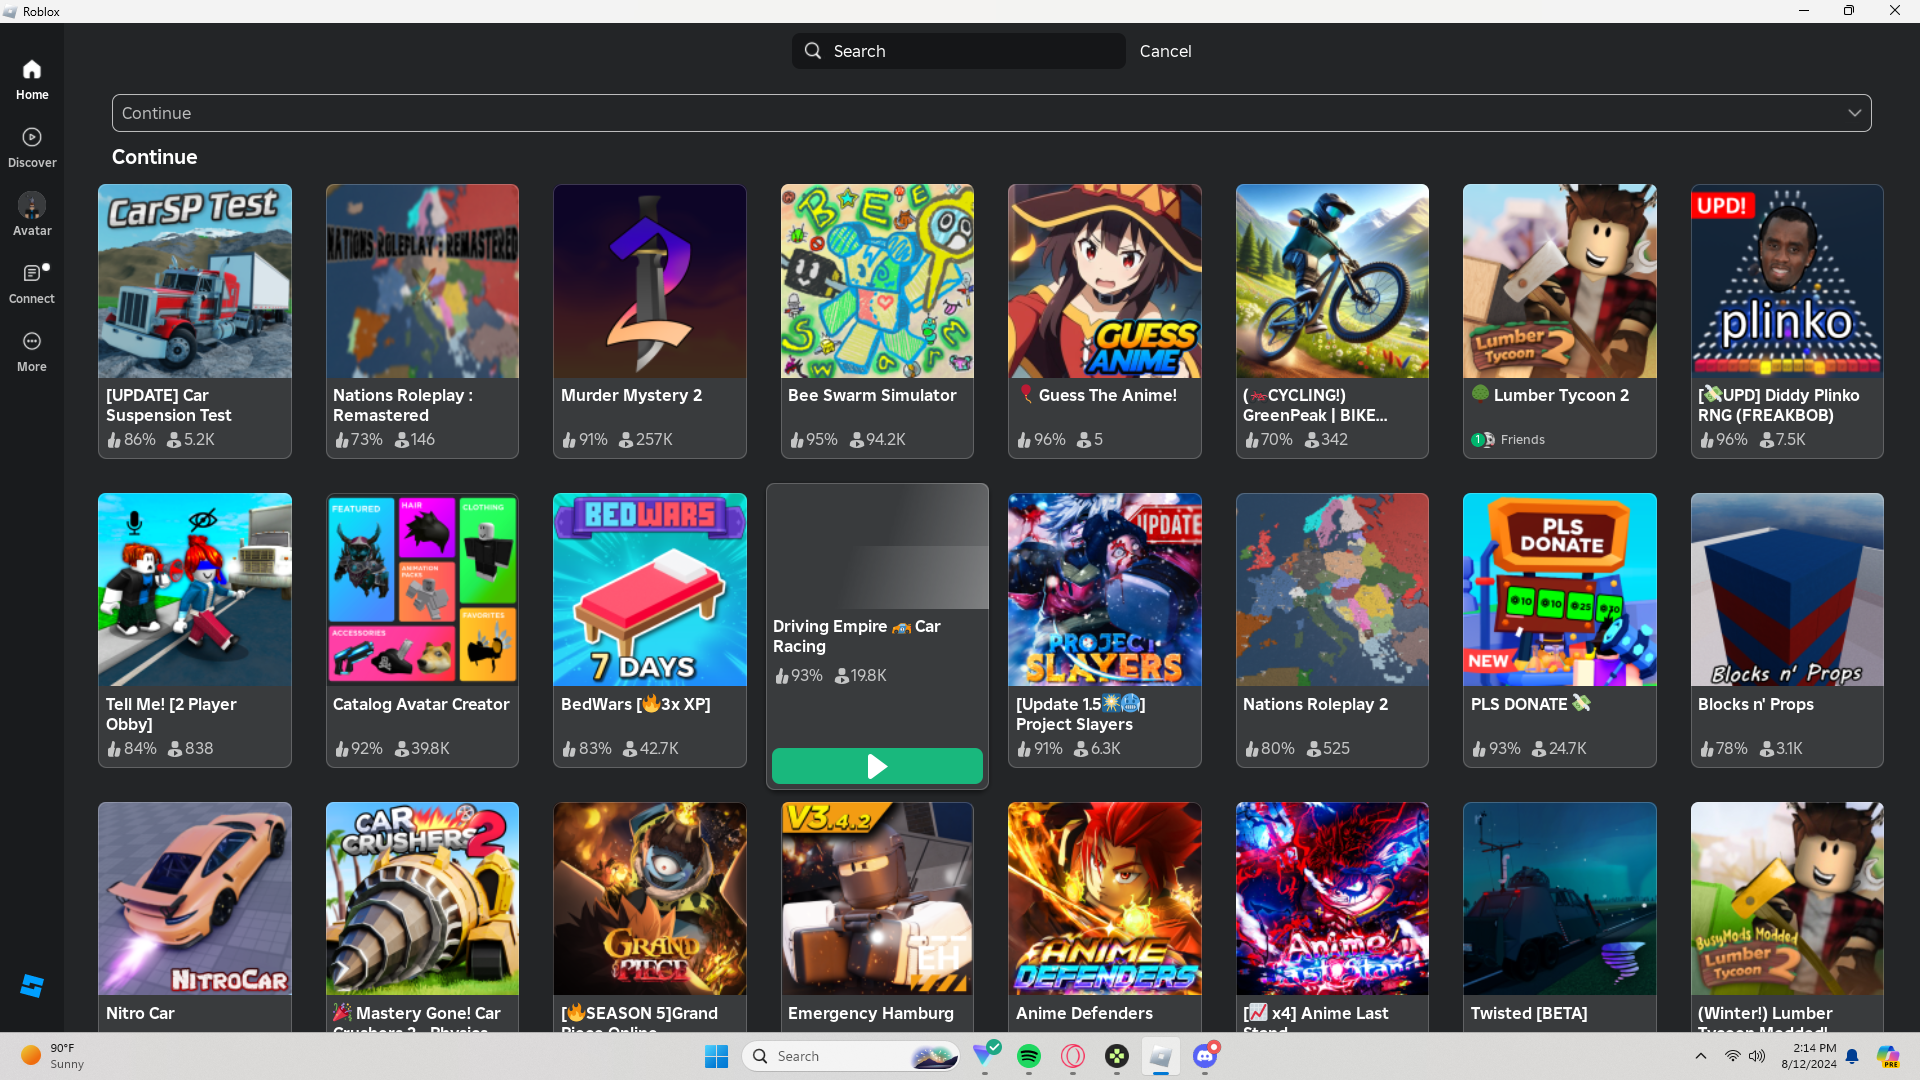Show hidden system tray icons
The width and height of the screenshot is (1920, 1080).
[1700, 1056]
